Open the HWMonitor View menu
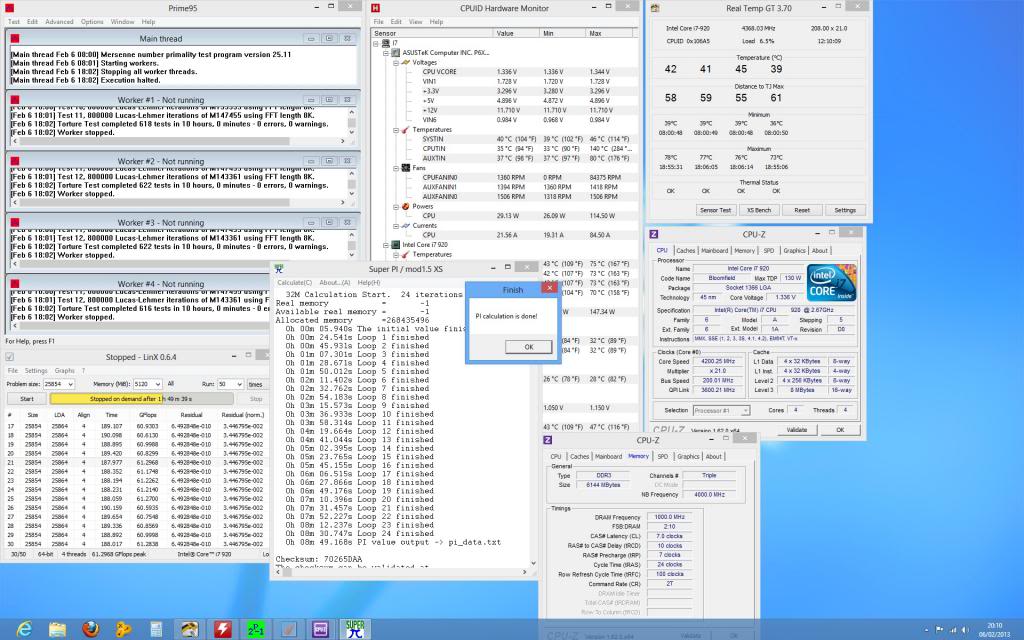 [x=415, y=22]
